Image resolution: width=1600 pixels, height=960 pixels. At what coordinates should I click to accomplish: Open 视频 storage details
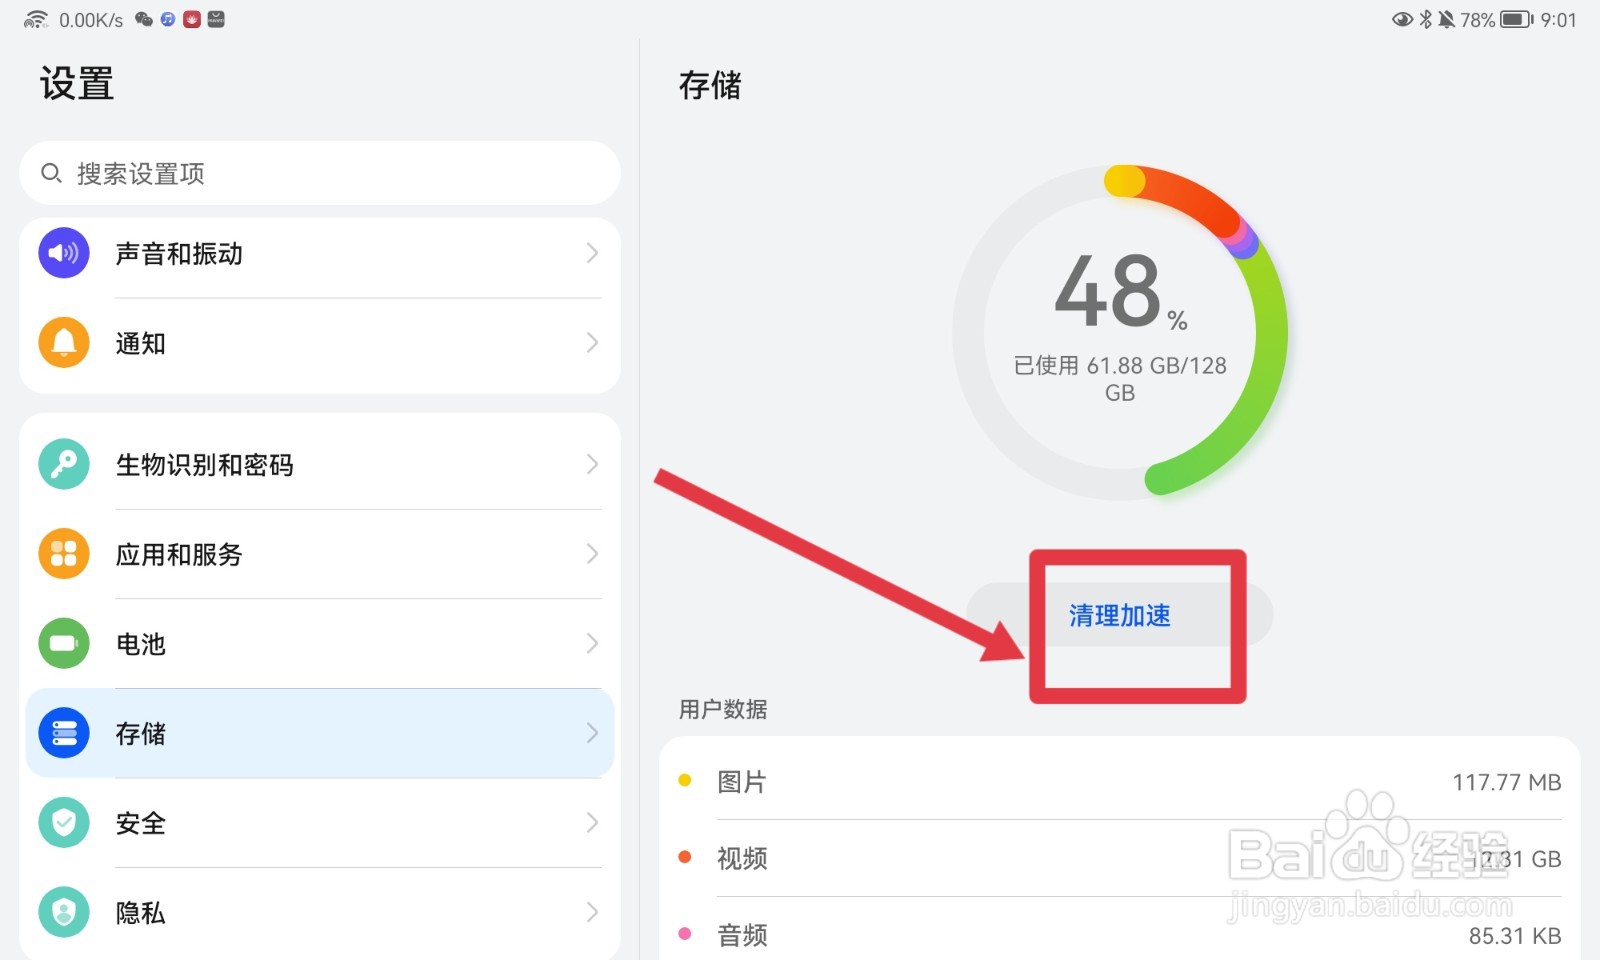[x=1120, y=858]
